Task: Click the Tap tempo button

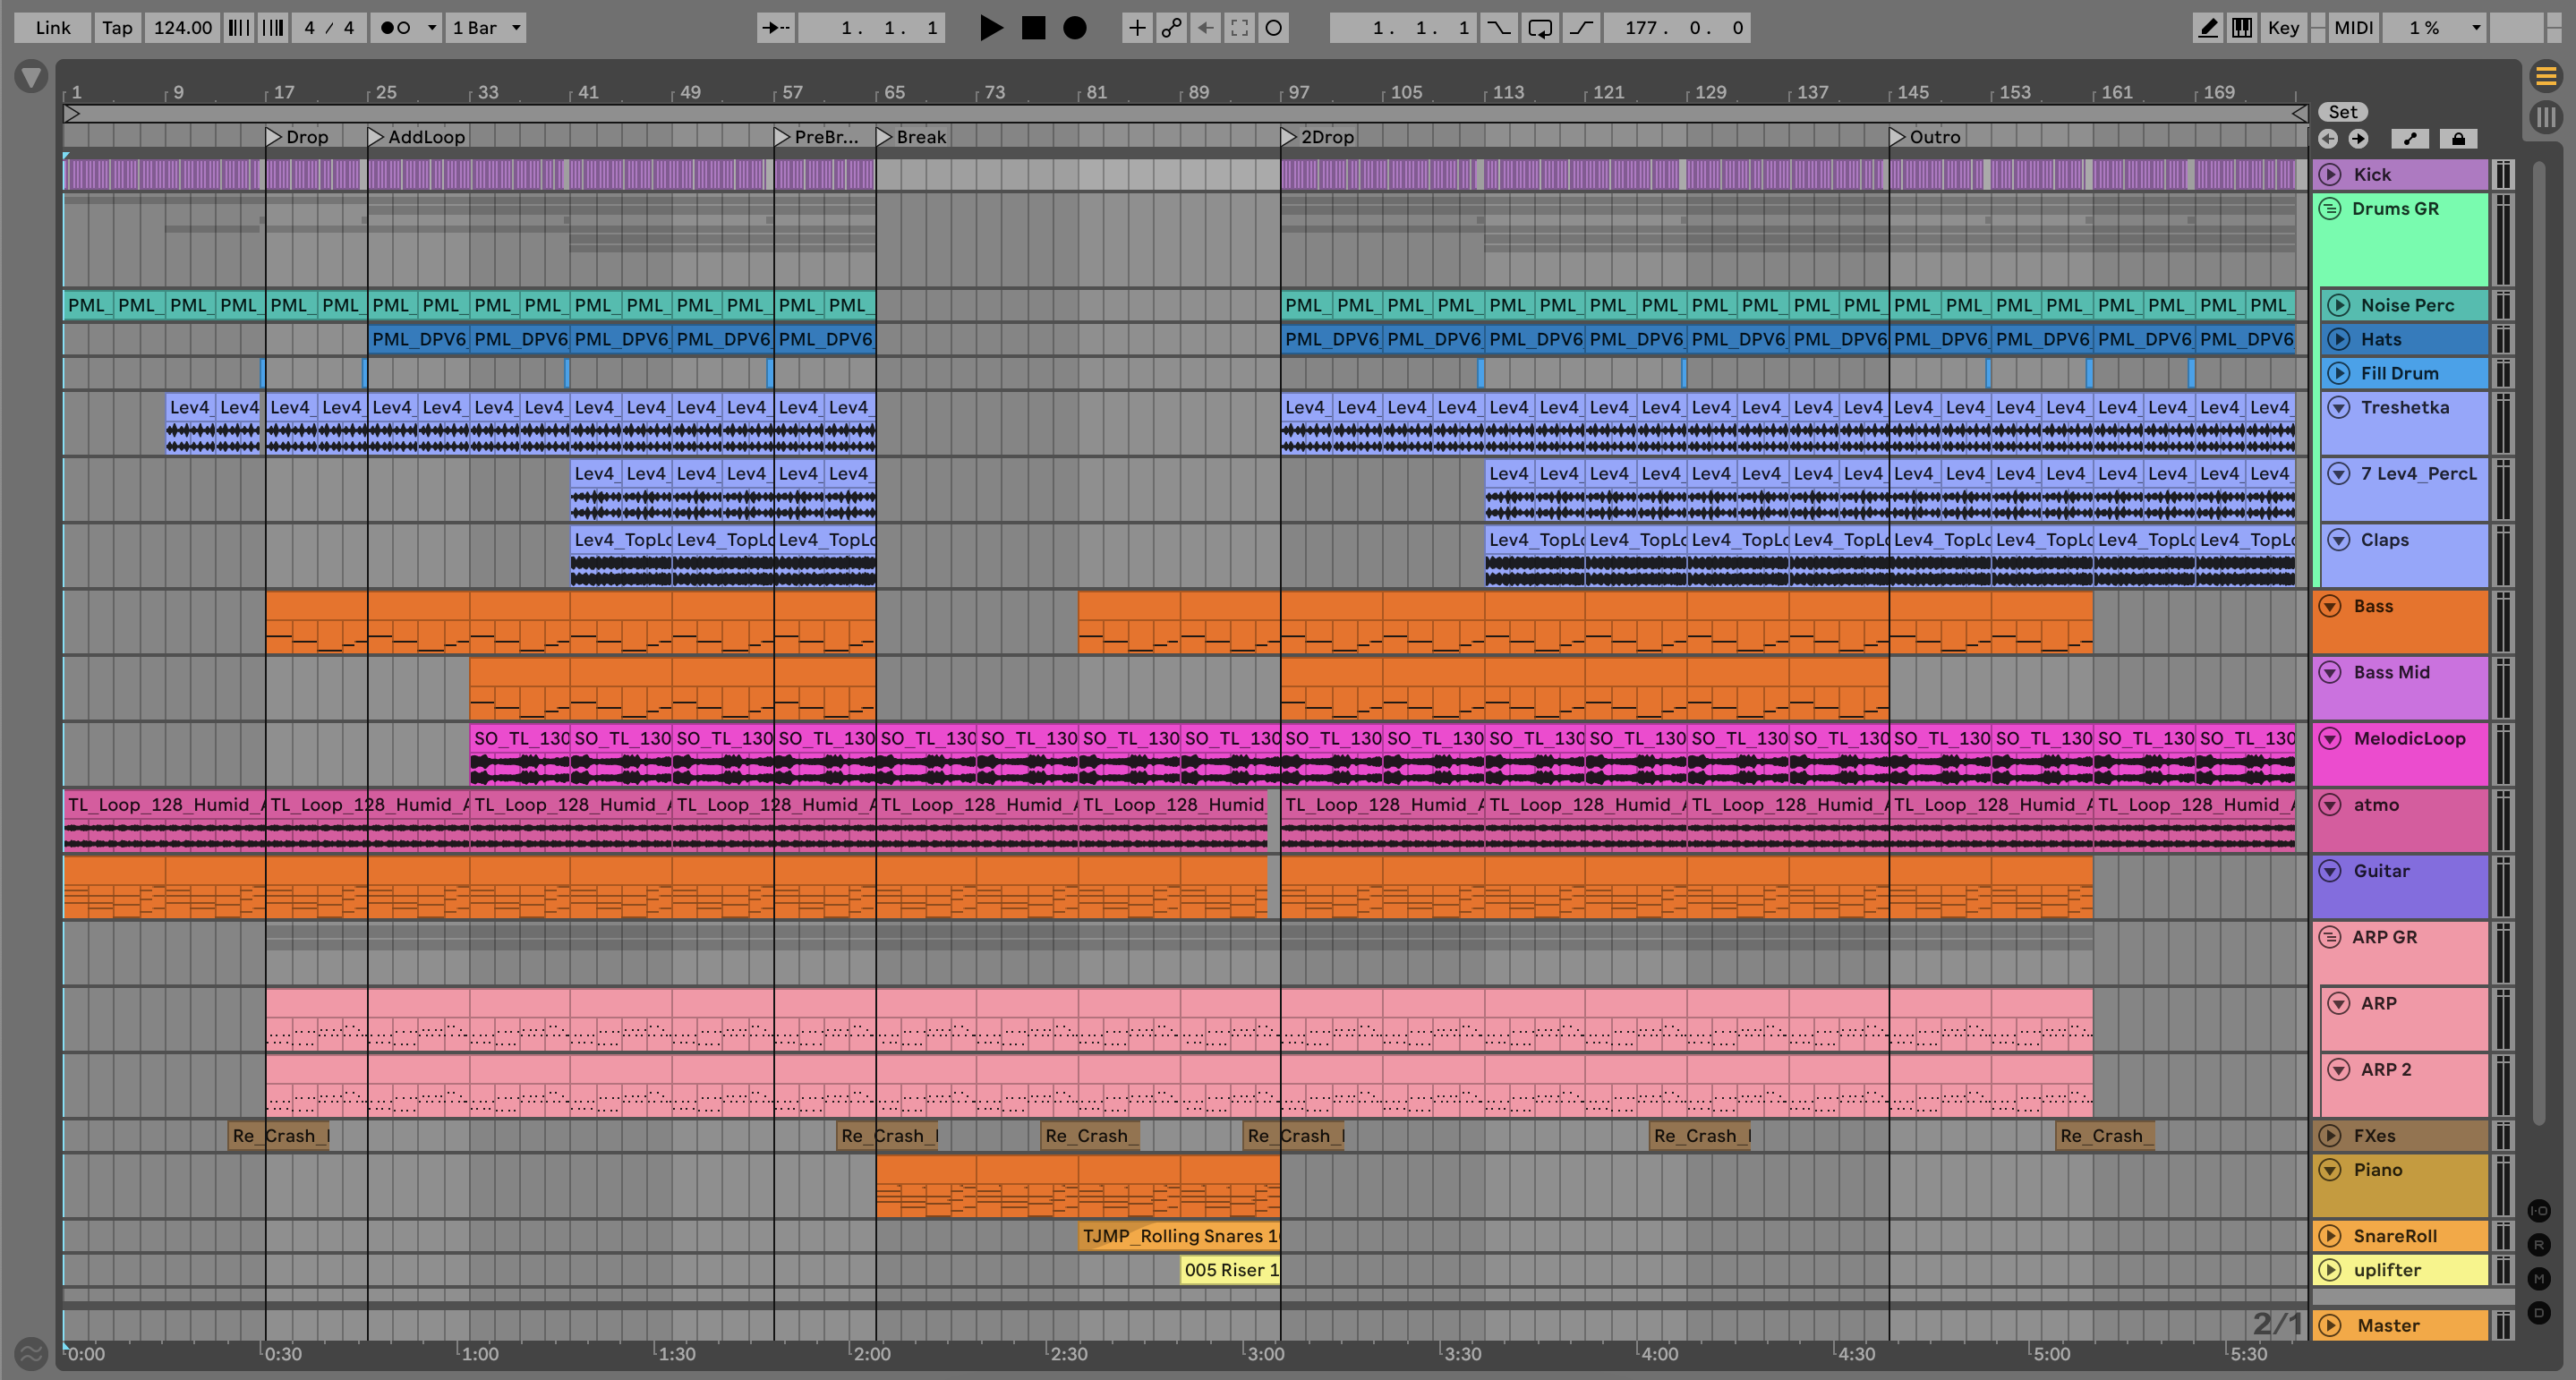Action: [117, 28]
